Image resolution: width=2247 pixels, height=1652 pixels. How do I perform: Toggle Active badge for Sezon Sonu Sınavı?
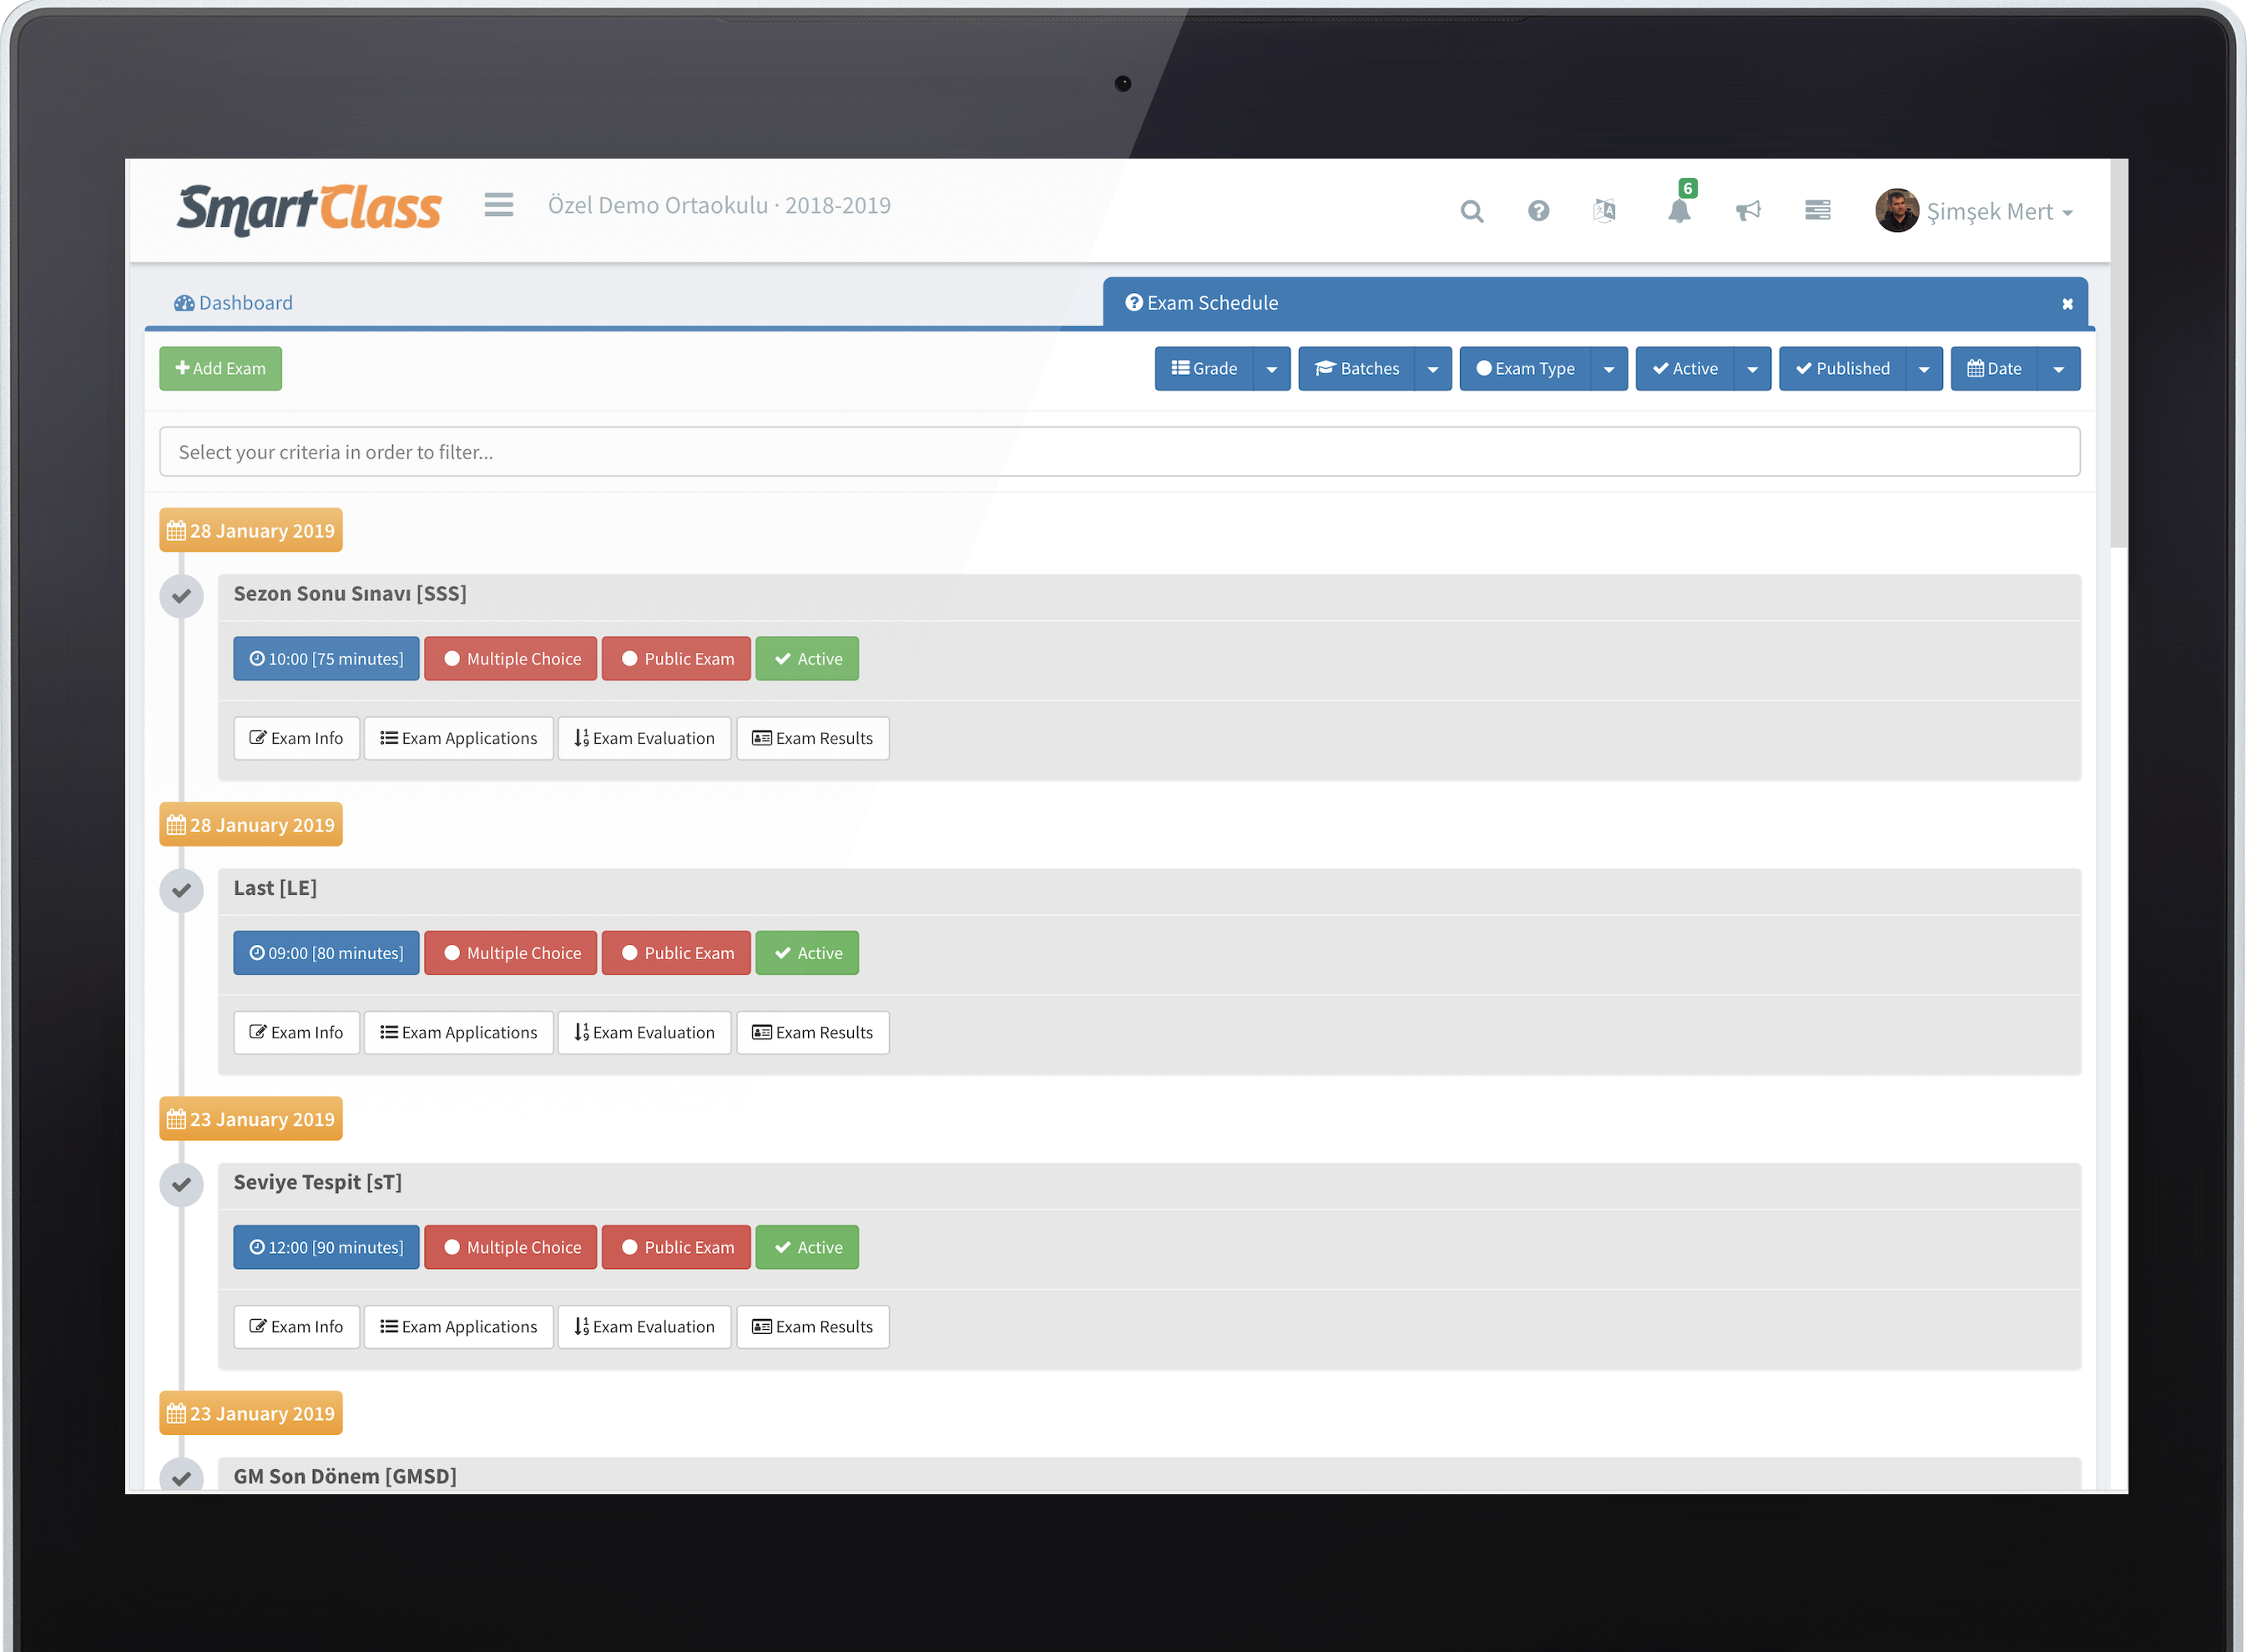pyautogui.click(x=807, y=659)
